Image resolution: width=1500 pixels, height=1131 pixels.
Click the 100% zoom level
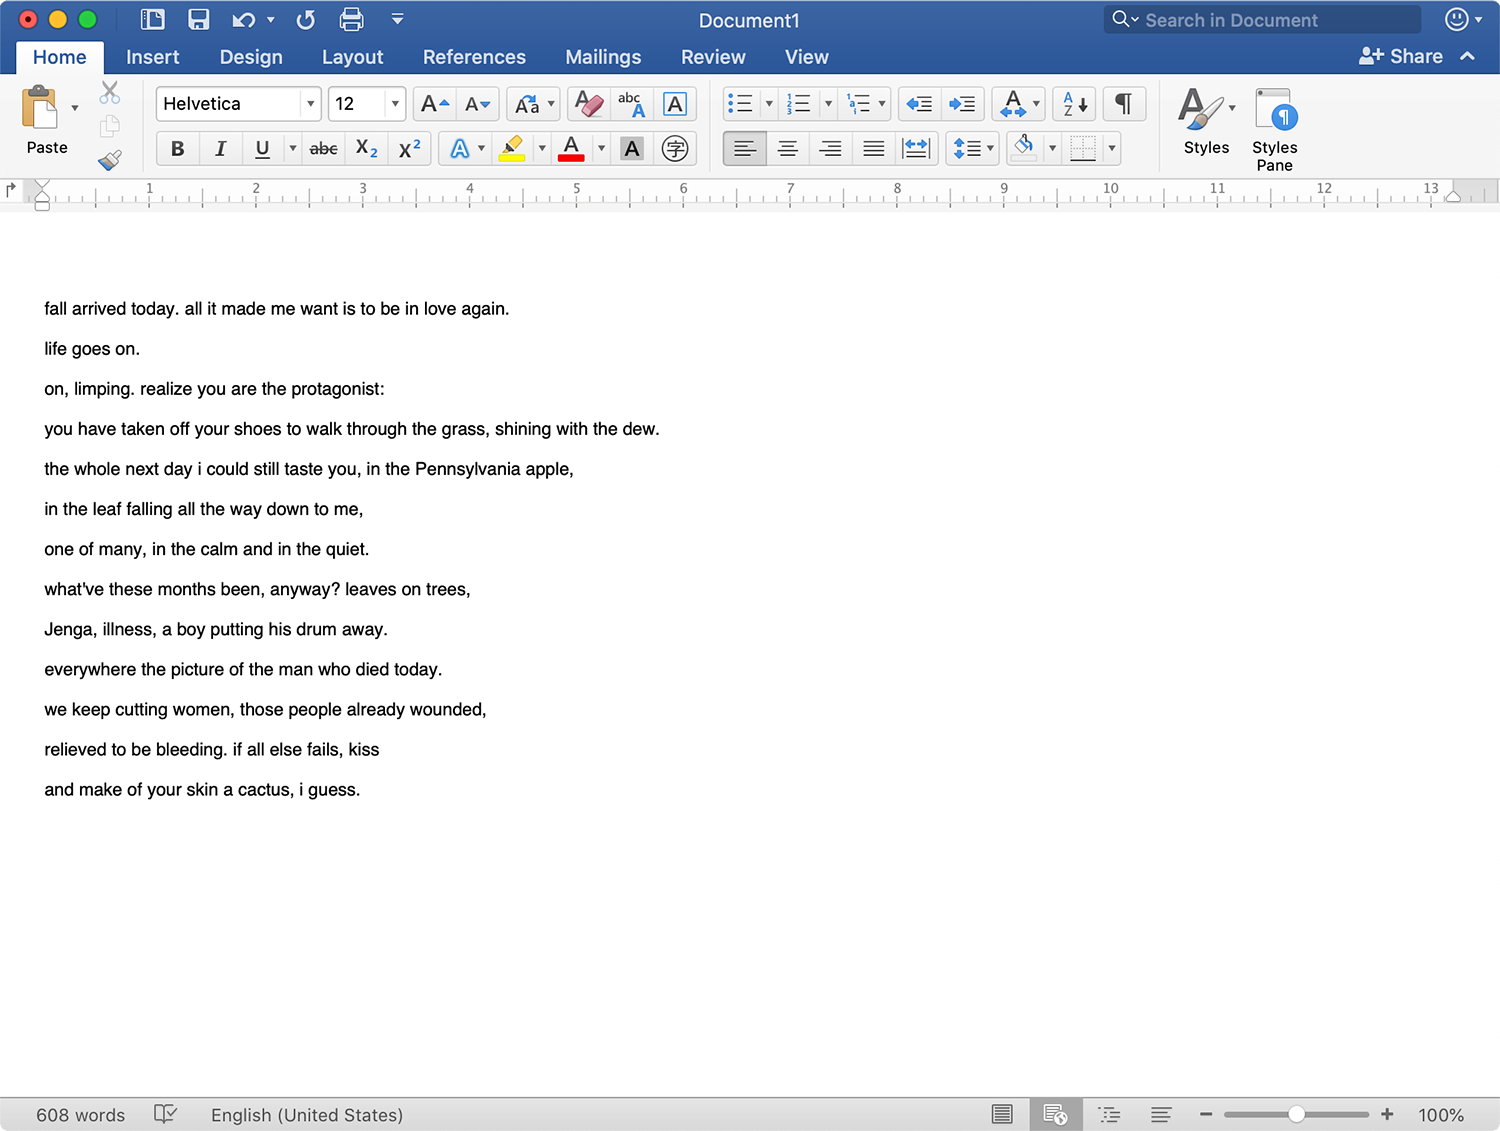[x=1441, y=1115]
